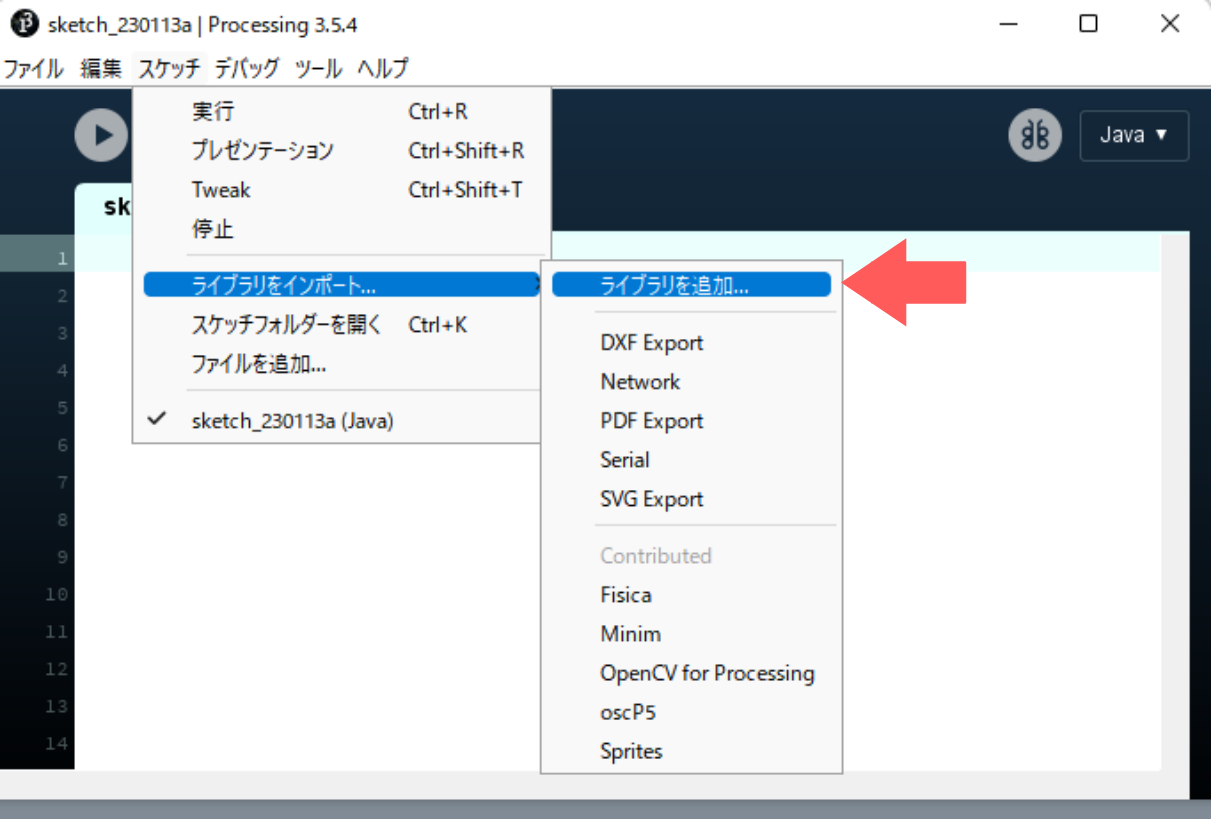Screen dimensions: 1211x819
Task: Import the Fisica library
Action: (691, 595)
